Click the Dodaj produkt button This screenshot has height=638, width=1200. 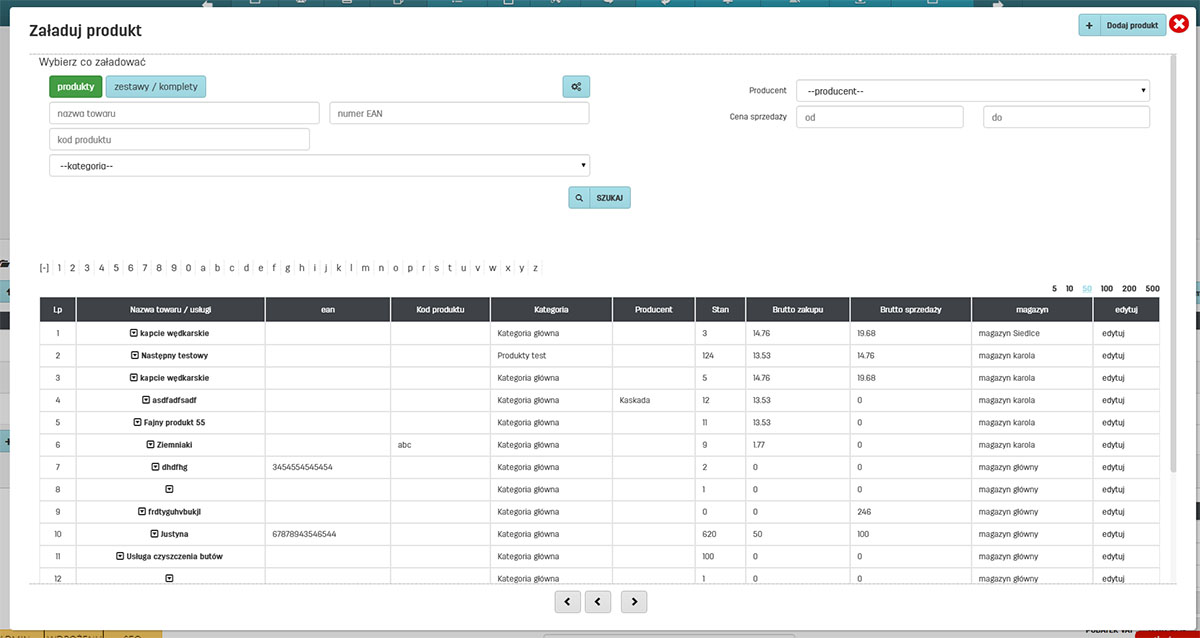point(1122,25)
